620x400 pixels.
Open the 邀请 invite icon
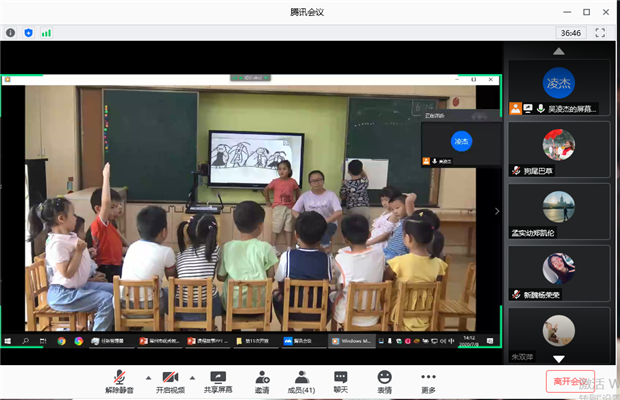262,381
